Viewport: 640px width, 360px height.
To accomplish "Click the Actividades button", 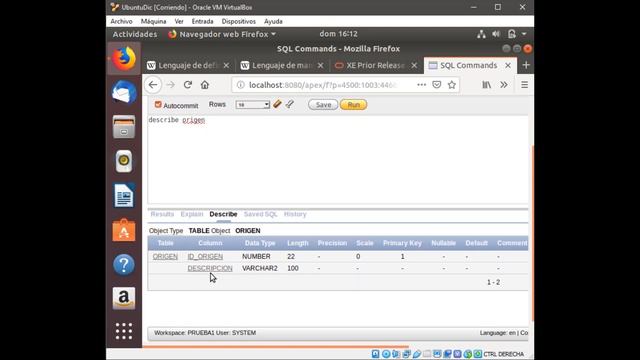I will [135, 34].
